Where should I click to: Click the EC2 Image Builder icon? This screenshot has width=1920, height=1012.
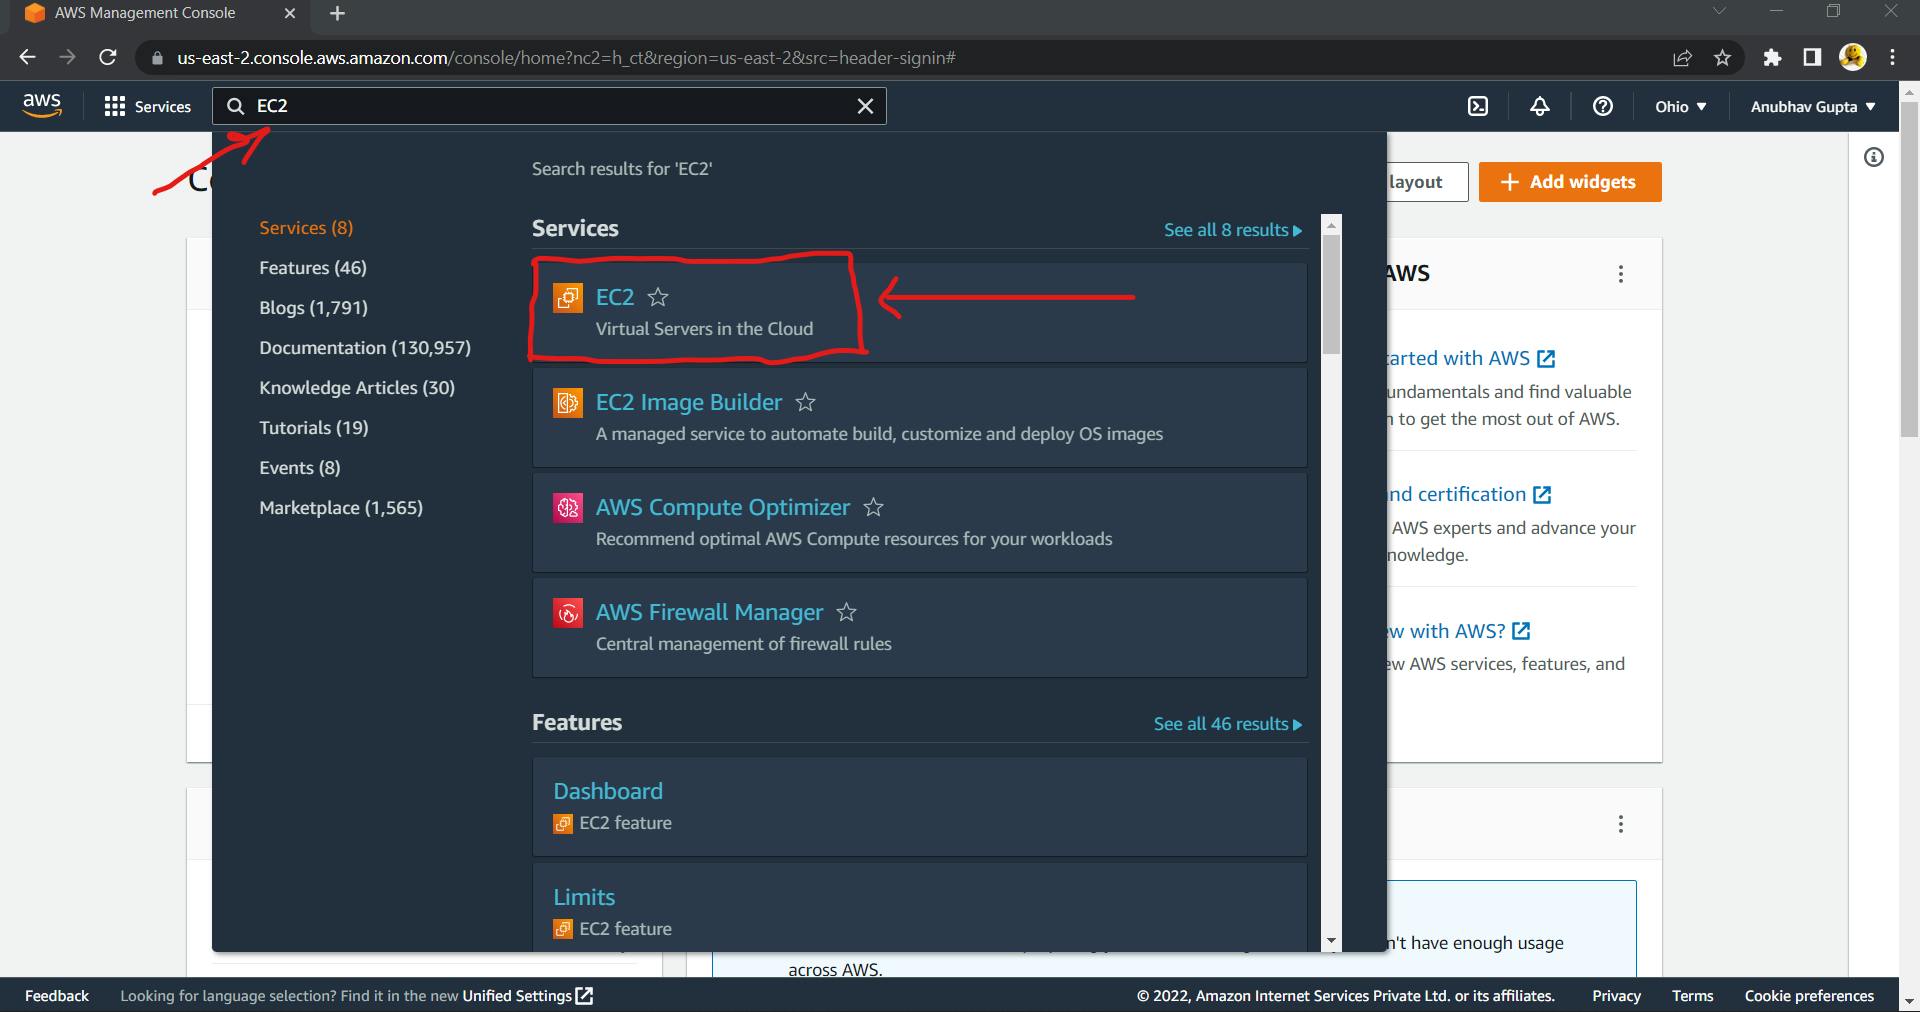click(x=568, y=402)
